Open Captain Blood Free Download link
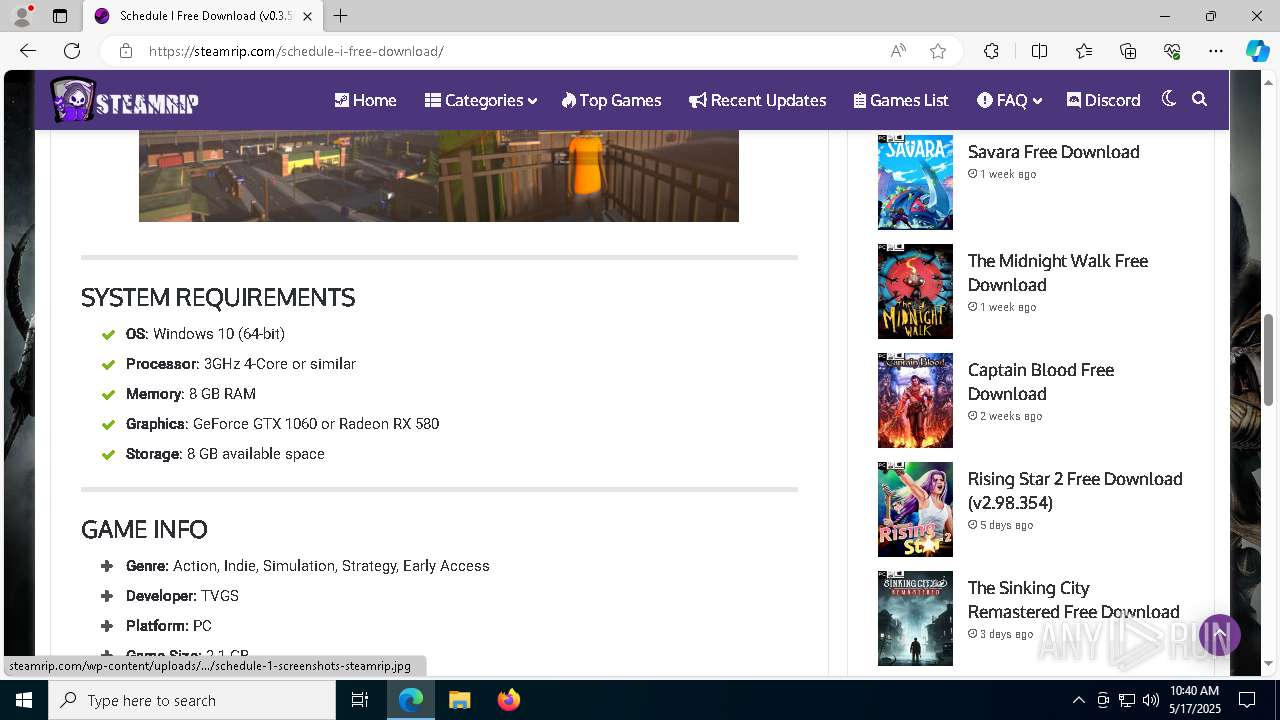Image resolution: width=1280 pixels, height=720 pixels. (x=1040, y=382)
